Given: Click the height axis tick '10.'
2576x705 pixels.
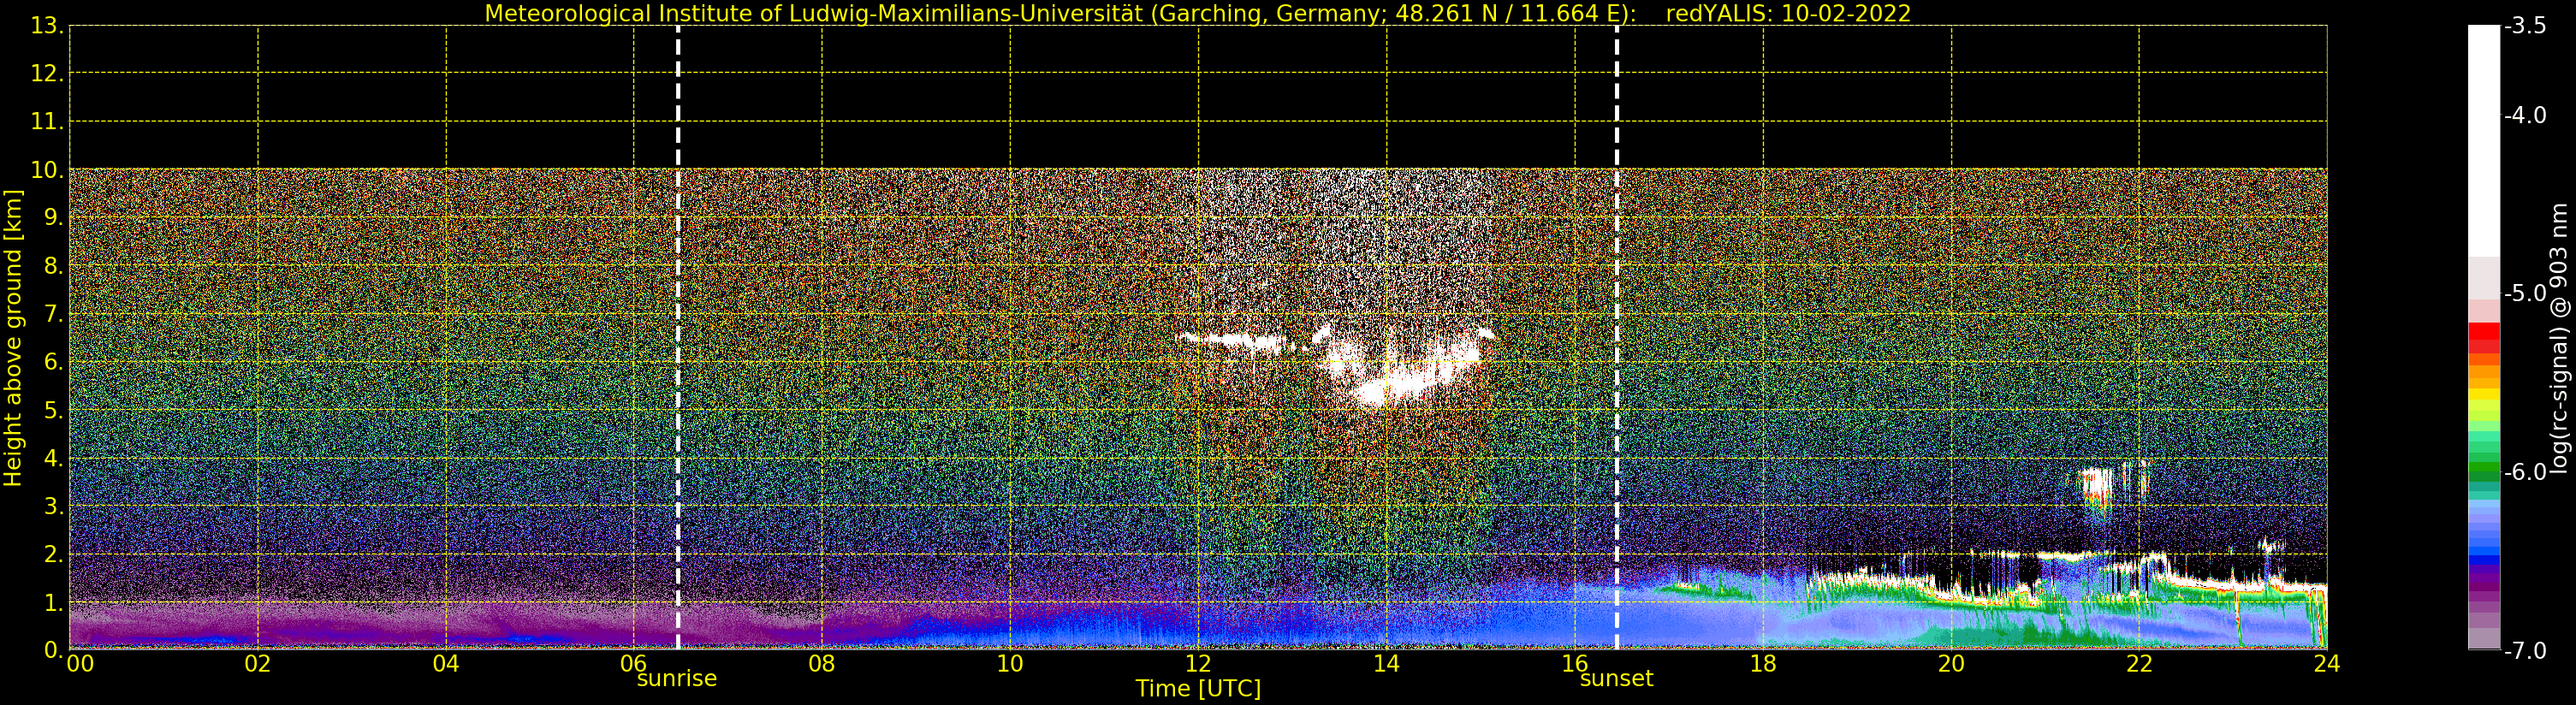Looking at the screenshot, I should pos(47,170).
